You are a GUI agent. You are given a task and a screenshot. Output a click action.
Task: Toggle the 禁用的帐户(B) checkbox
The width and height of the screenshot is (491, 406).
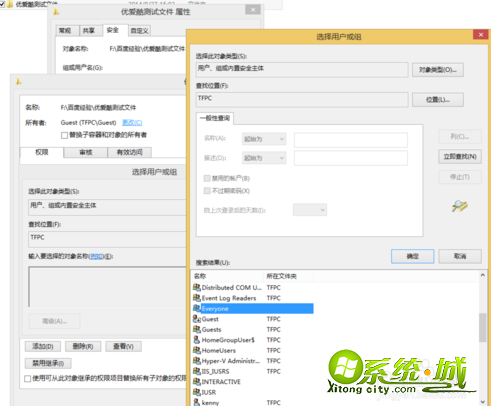click(207, 178)
